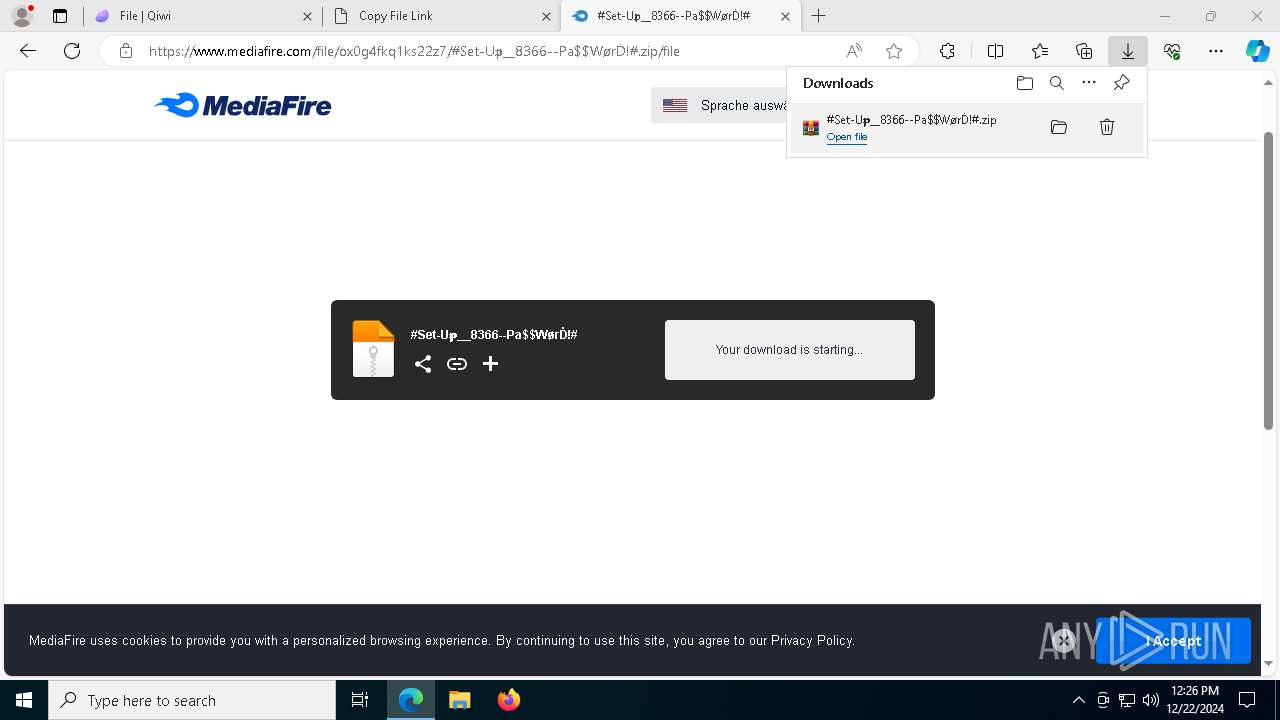Screen dimensions: 1280x720
Task: Show hidden system tray icons
Action: pyautogui.click(x=1078, y=700)
